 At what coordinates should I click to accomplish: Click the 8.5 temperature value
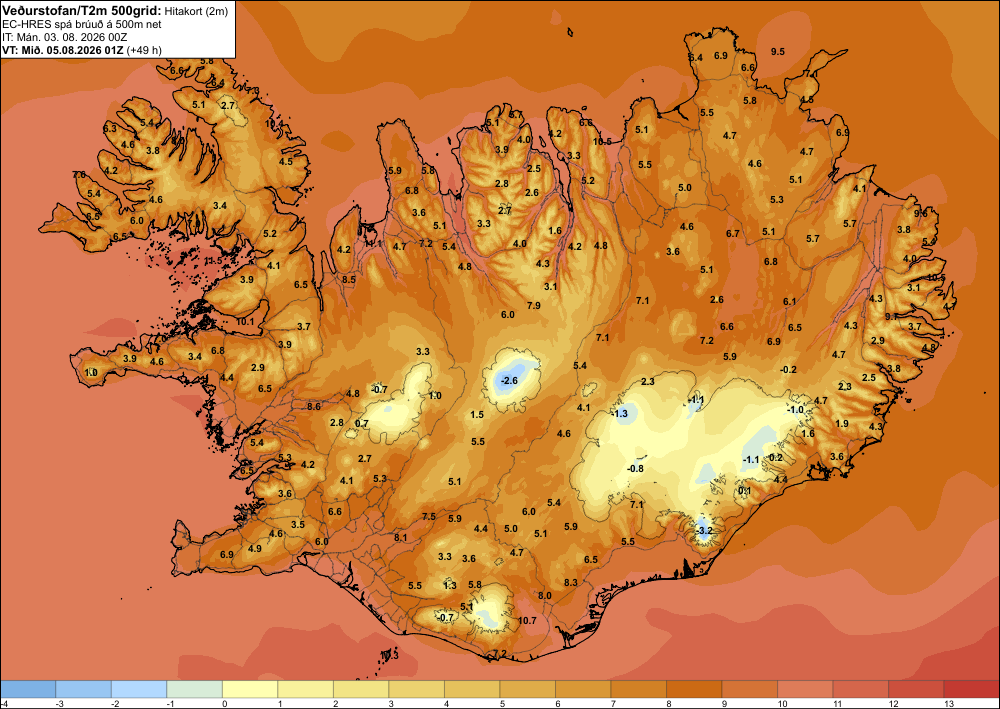[349, 279]
